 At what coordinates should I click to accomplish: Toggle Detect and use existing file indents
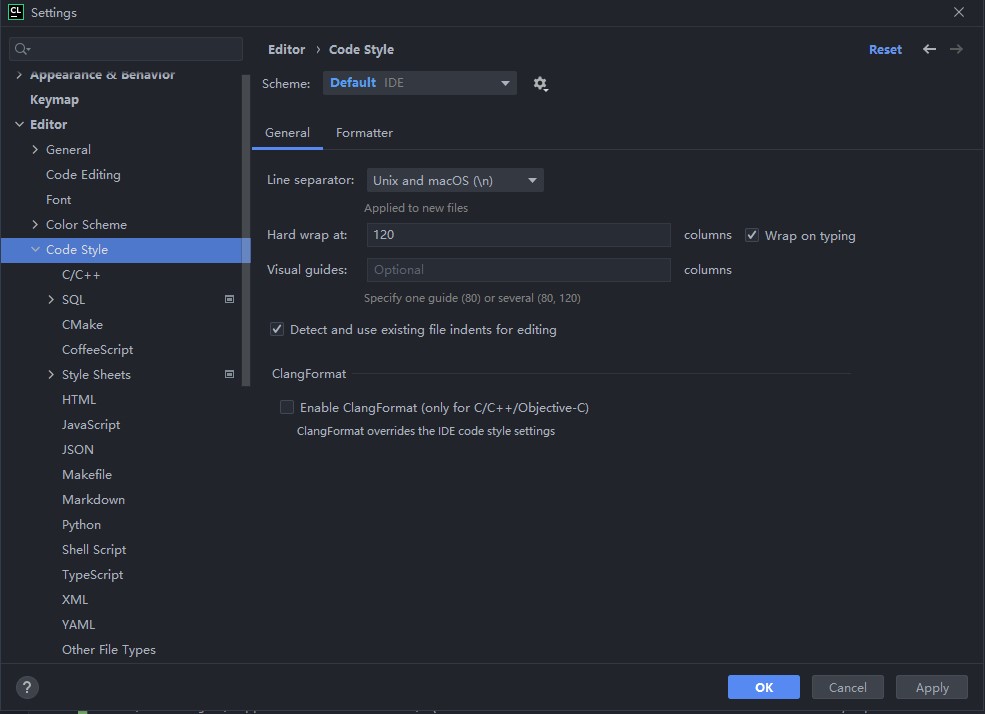coord(276,329)
